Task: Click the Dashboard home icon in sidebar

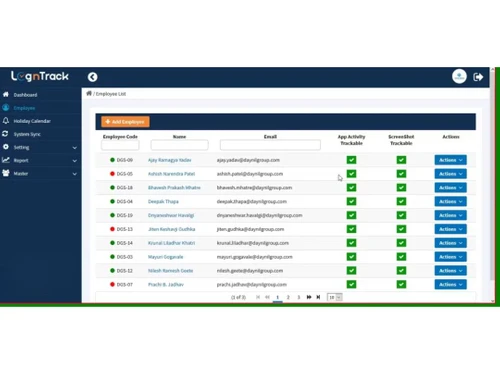Action: 6,95
